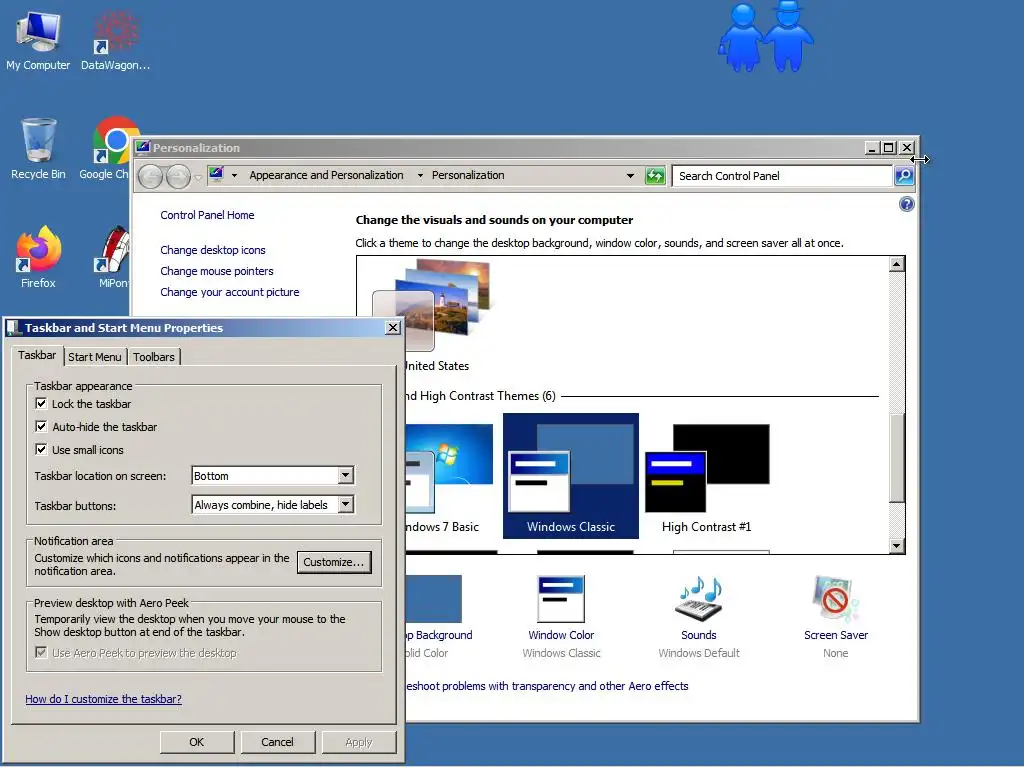Select the Windows 7 Basic theme
The width and height of the screenshot is (1024, 768).
449,479
